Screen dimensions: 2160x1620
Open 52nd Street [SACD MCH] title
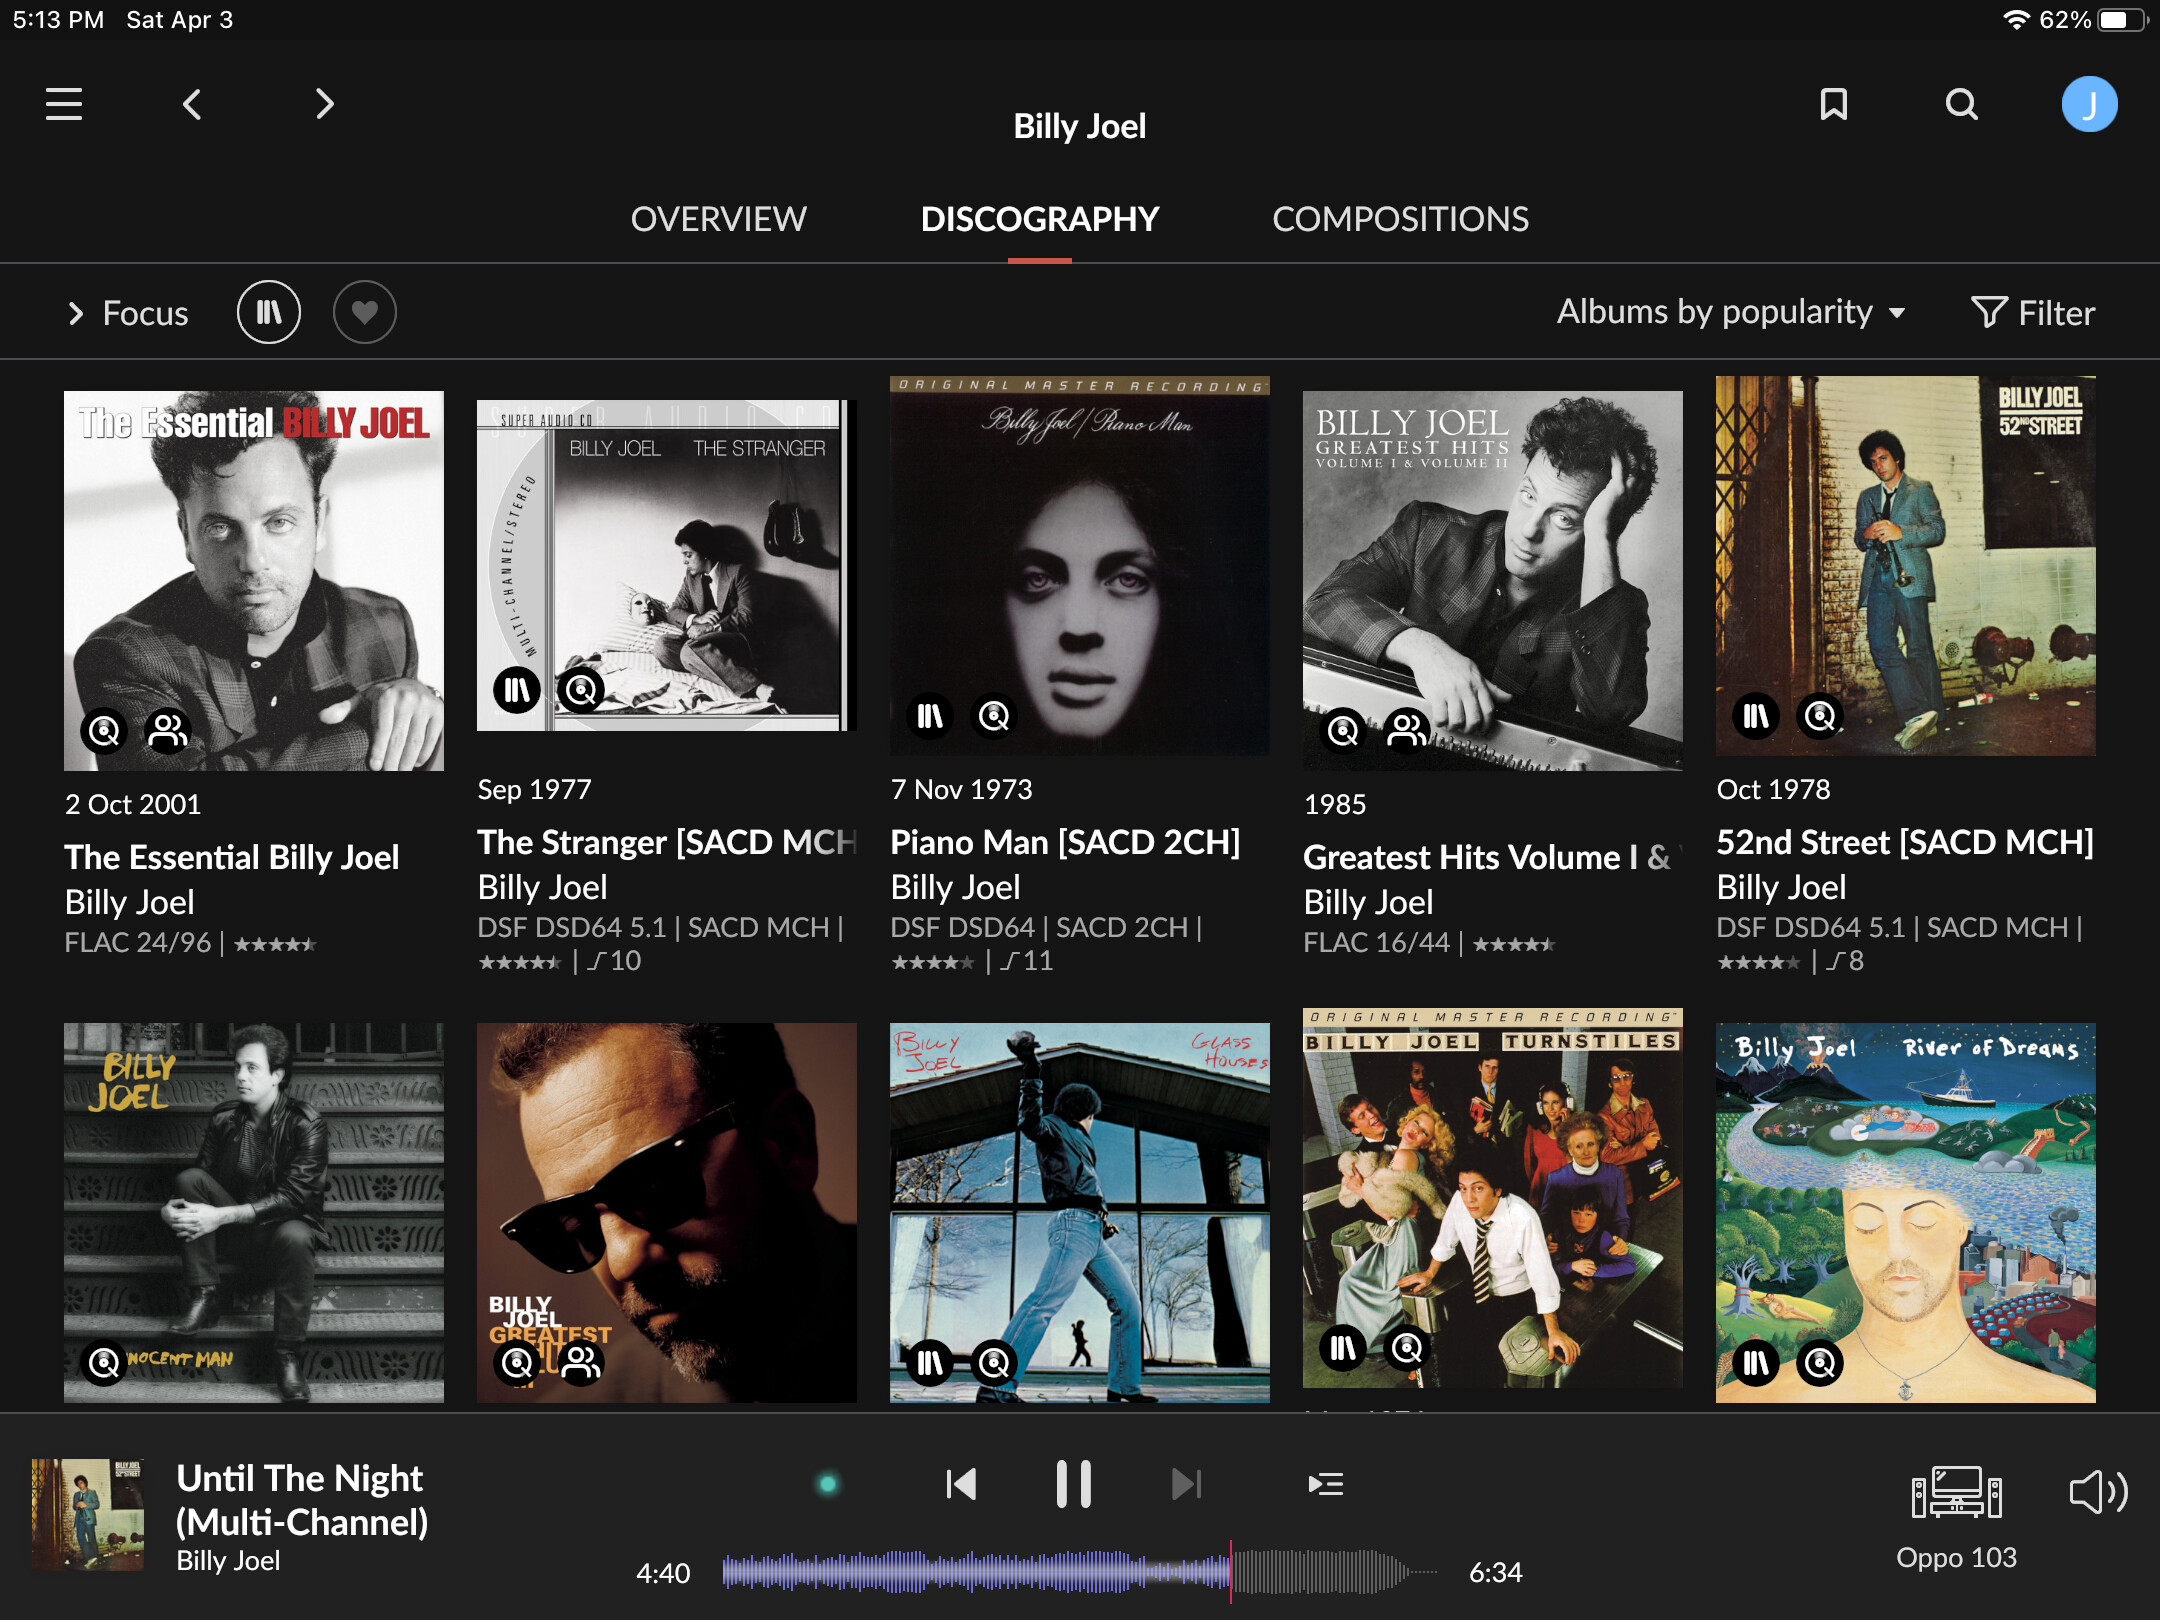(1905, 842)
